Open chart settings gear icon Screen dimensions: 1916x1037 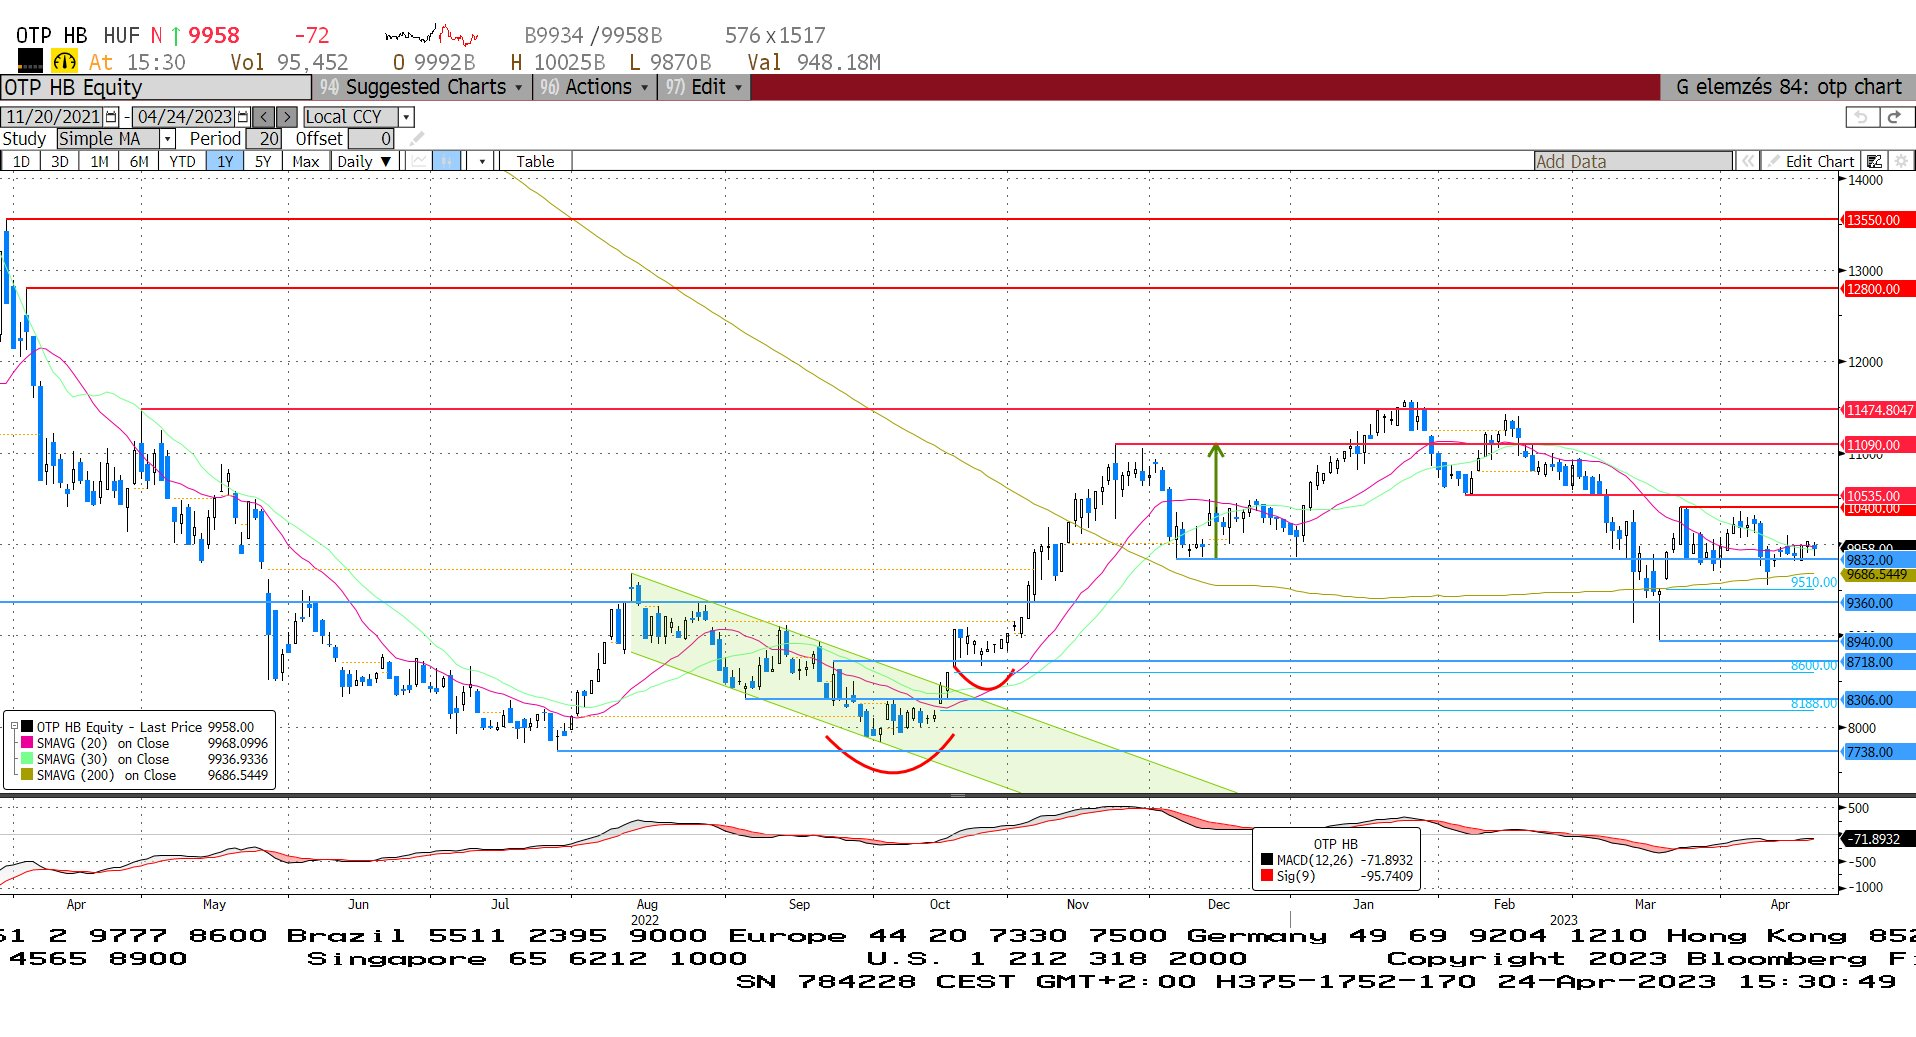[1901, 161]
